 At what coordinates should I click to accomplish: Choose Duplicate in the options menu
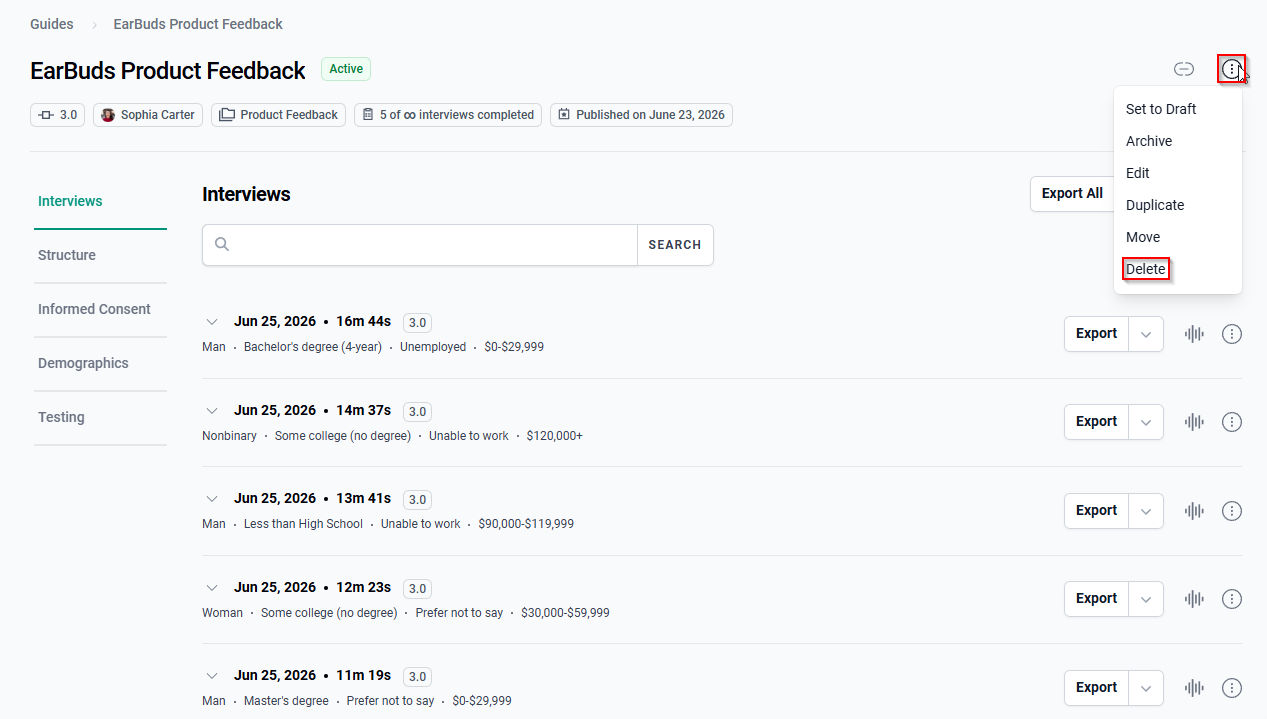tap(1155, 205)
